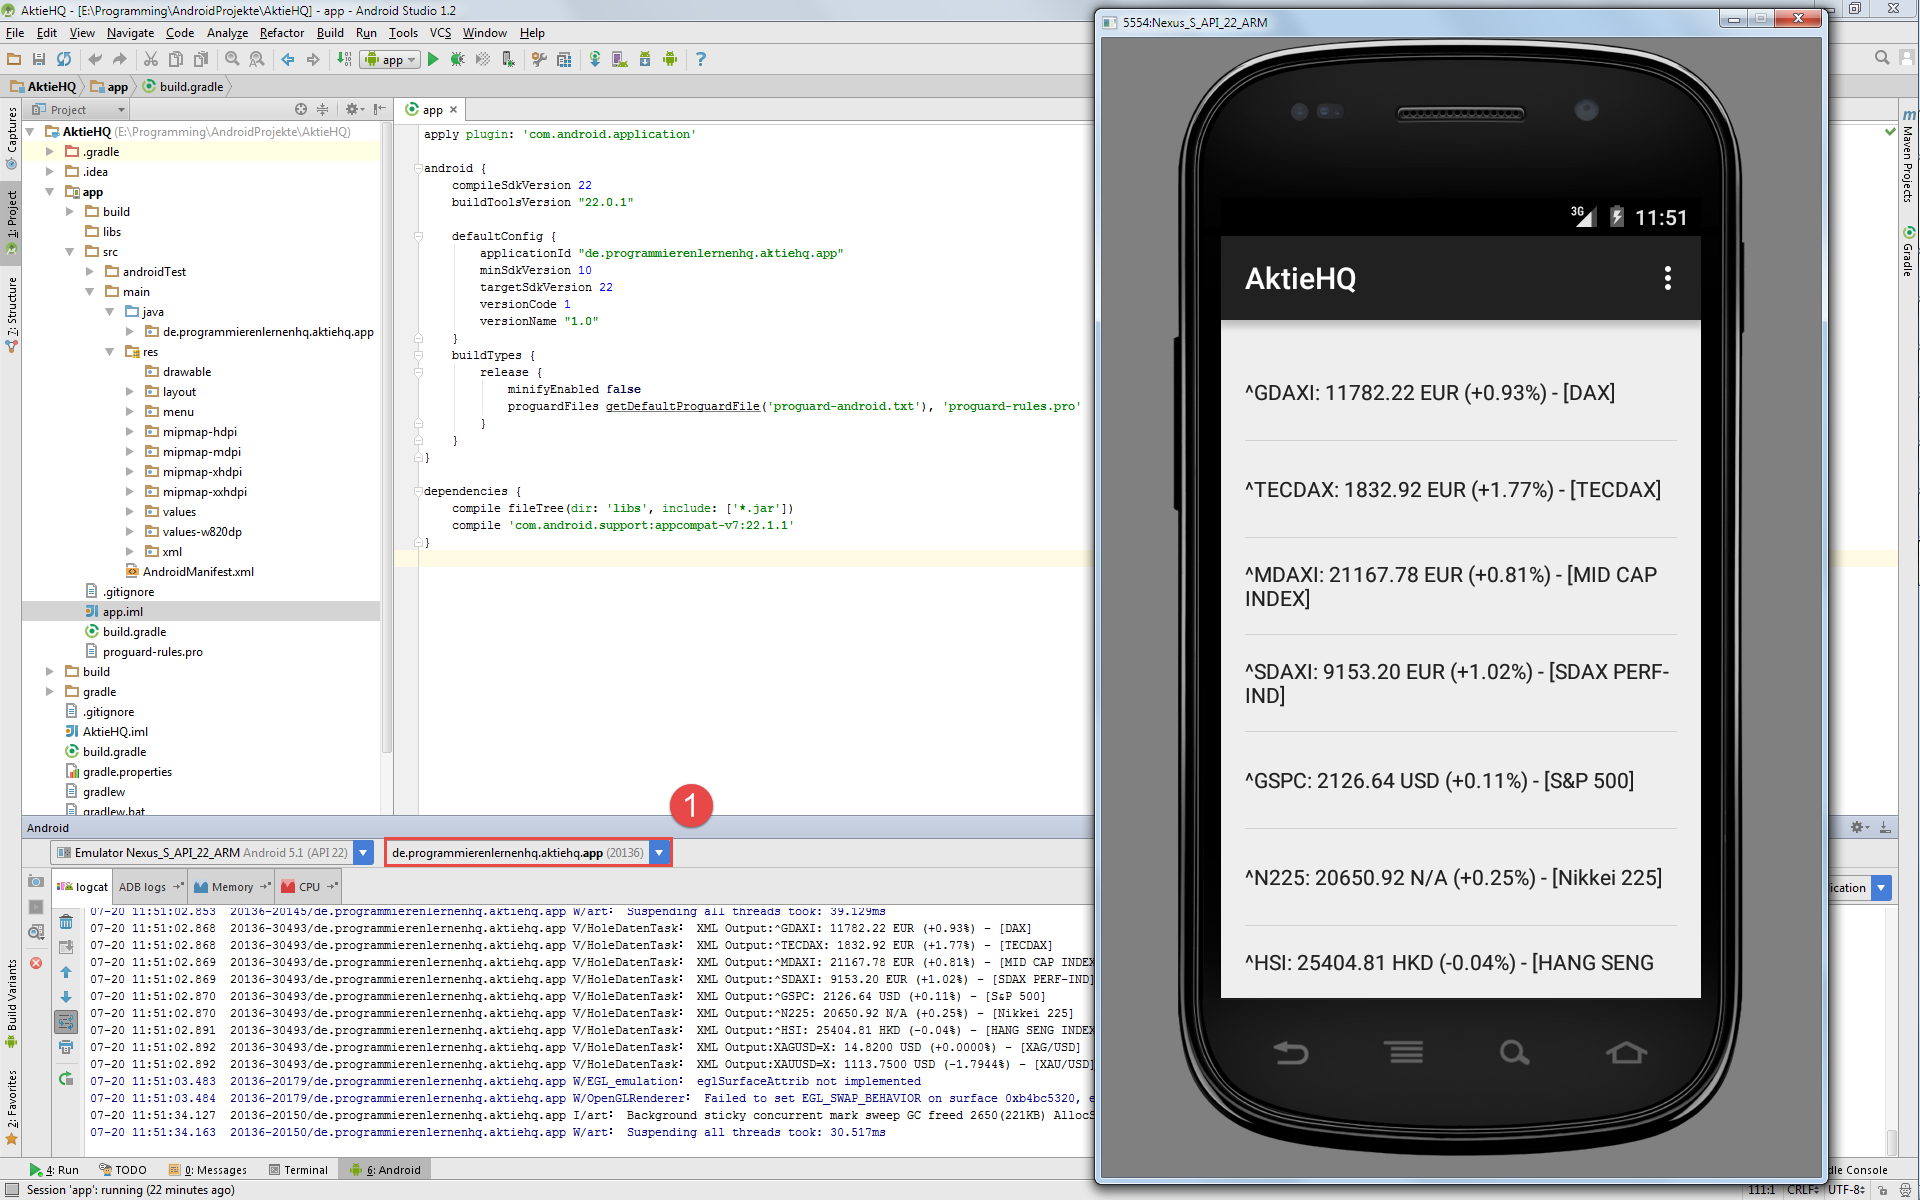Screen dimensions: 1920x1200
Task: Select AndroidManifest.xml in project tree
Action: [x=190, y=572]
